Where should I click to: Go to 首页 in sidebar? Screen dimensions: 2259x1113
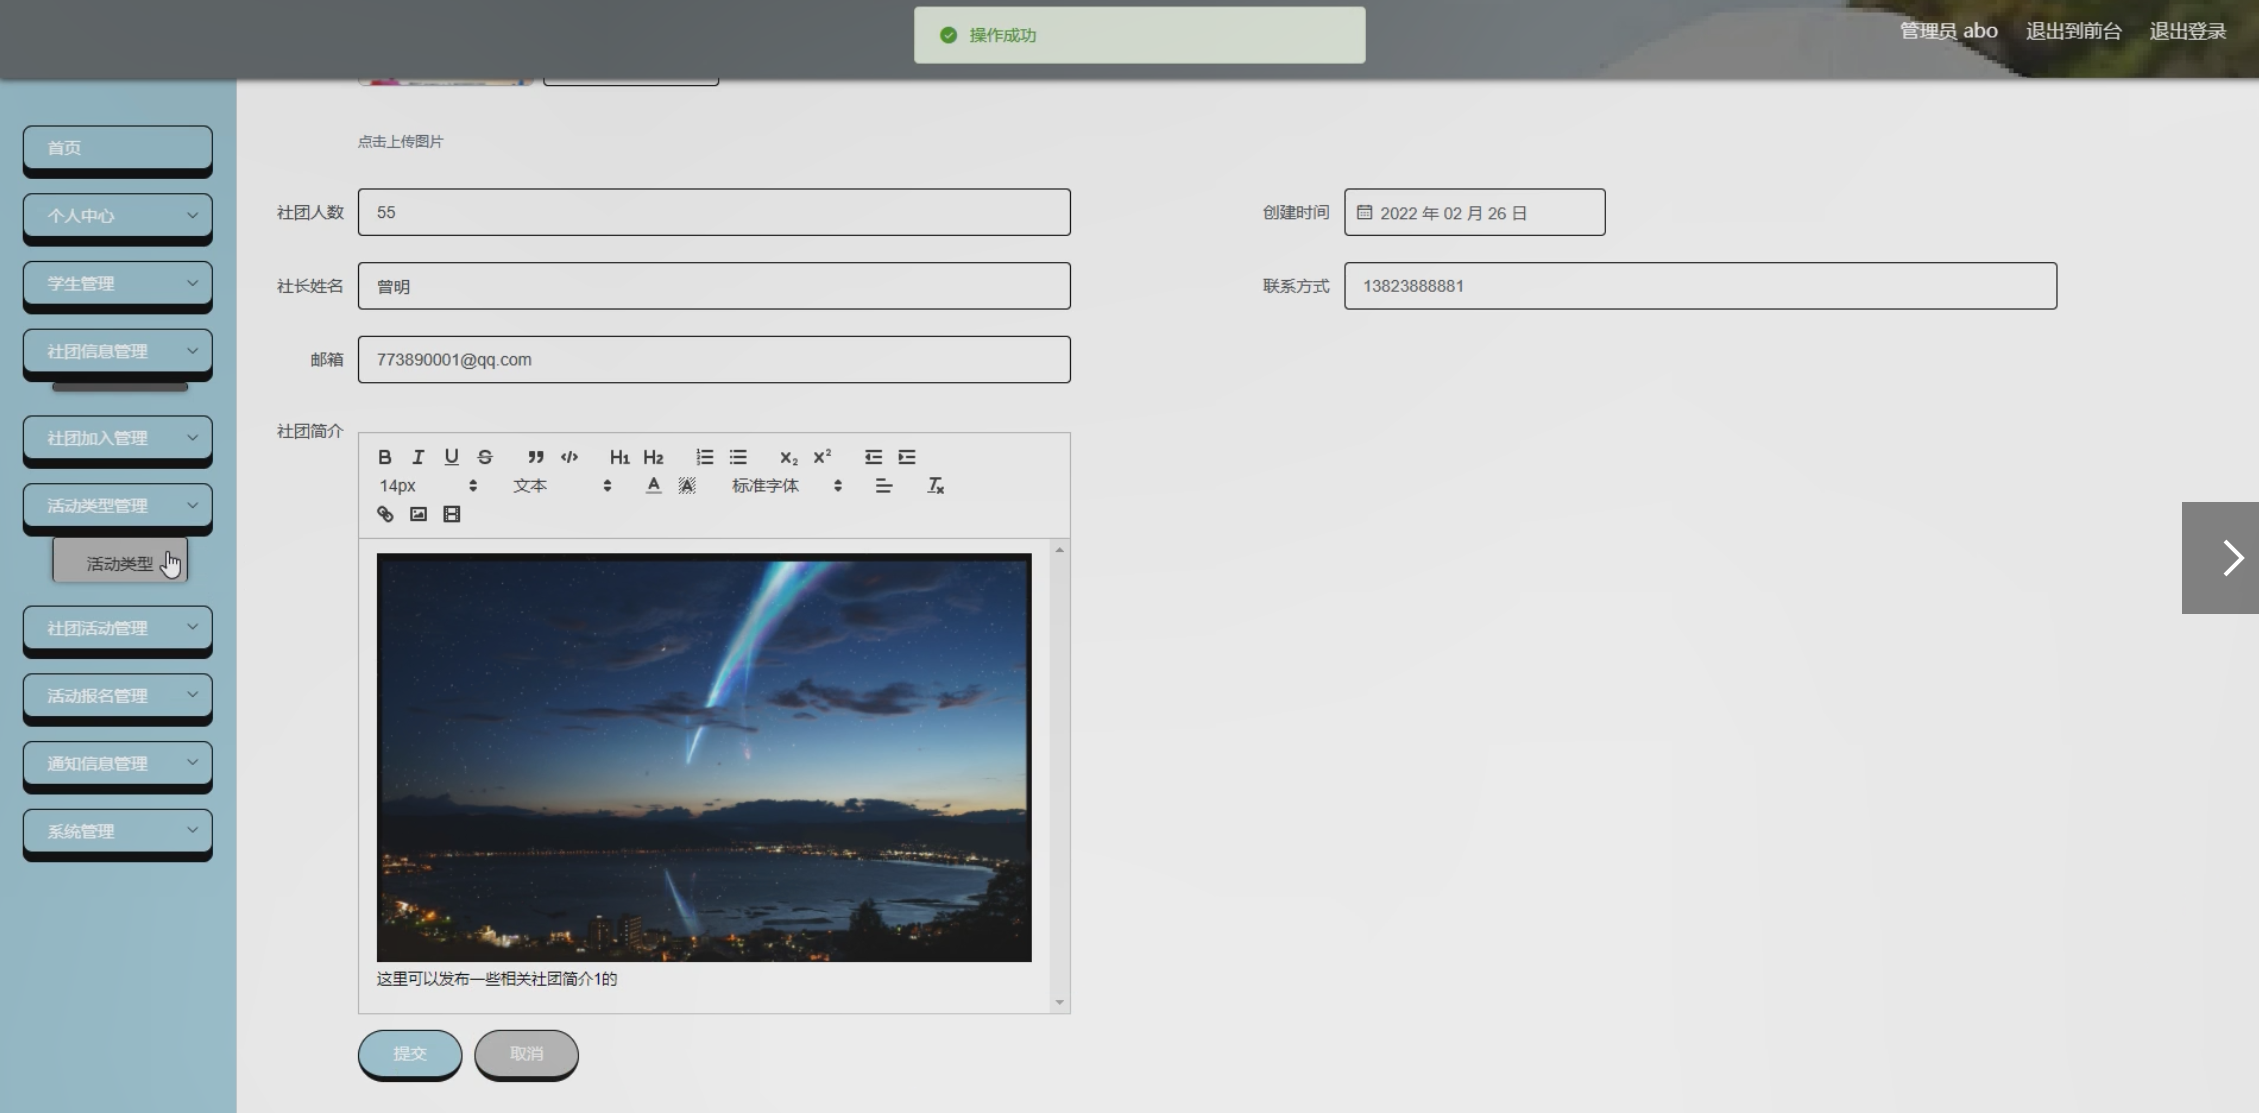[118, 148]
